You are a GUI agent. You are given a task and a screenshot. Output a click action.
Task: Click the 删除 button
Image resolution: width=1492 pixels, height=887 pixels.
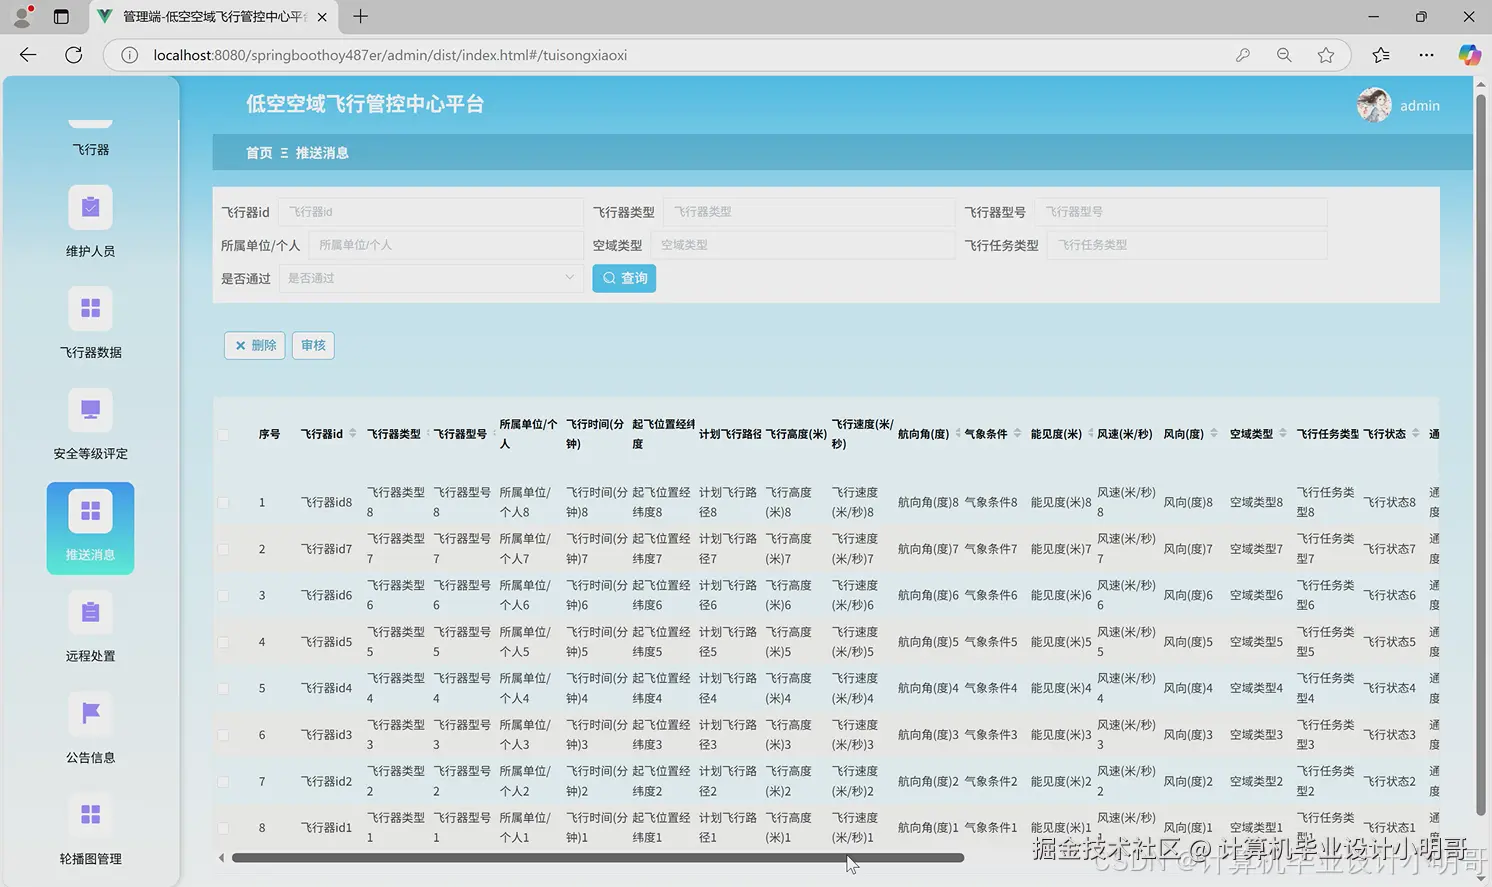[255, 345]
